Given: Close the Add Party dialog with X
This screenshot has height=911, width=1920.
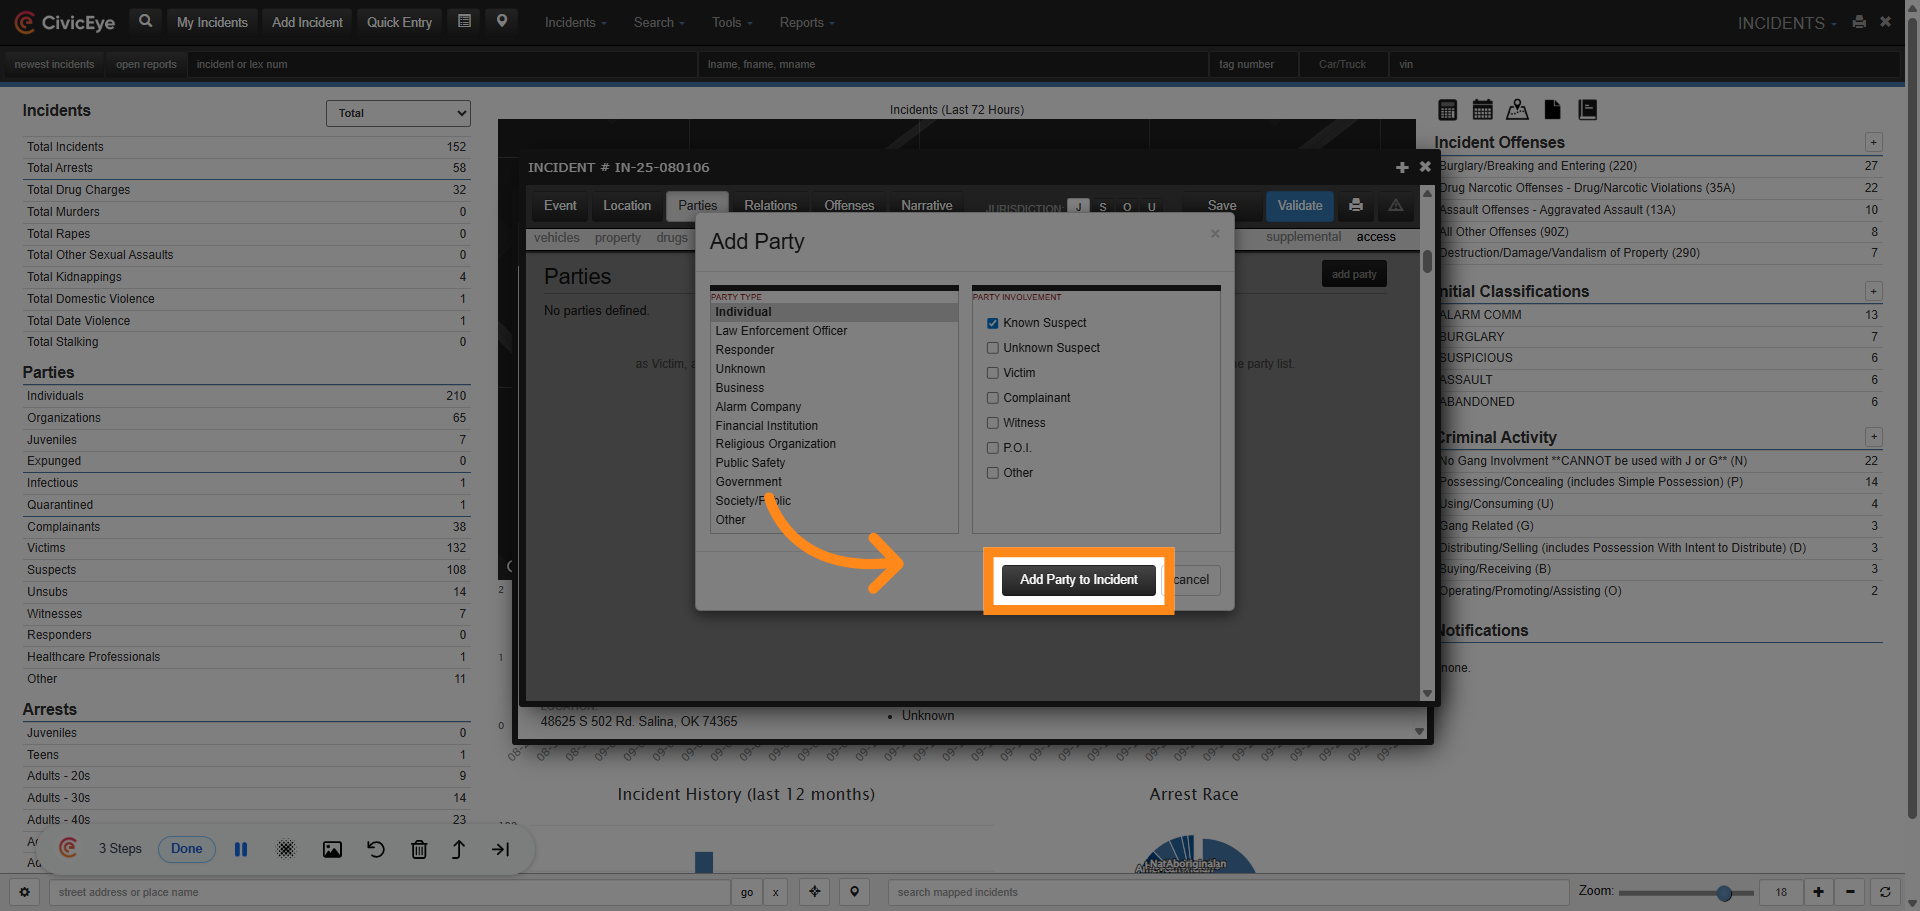Looking at the screenshot, I should click(x=1215, y=234).
